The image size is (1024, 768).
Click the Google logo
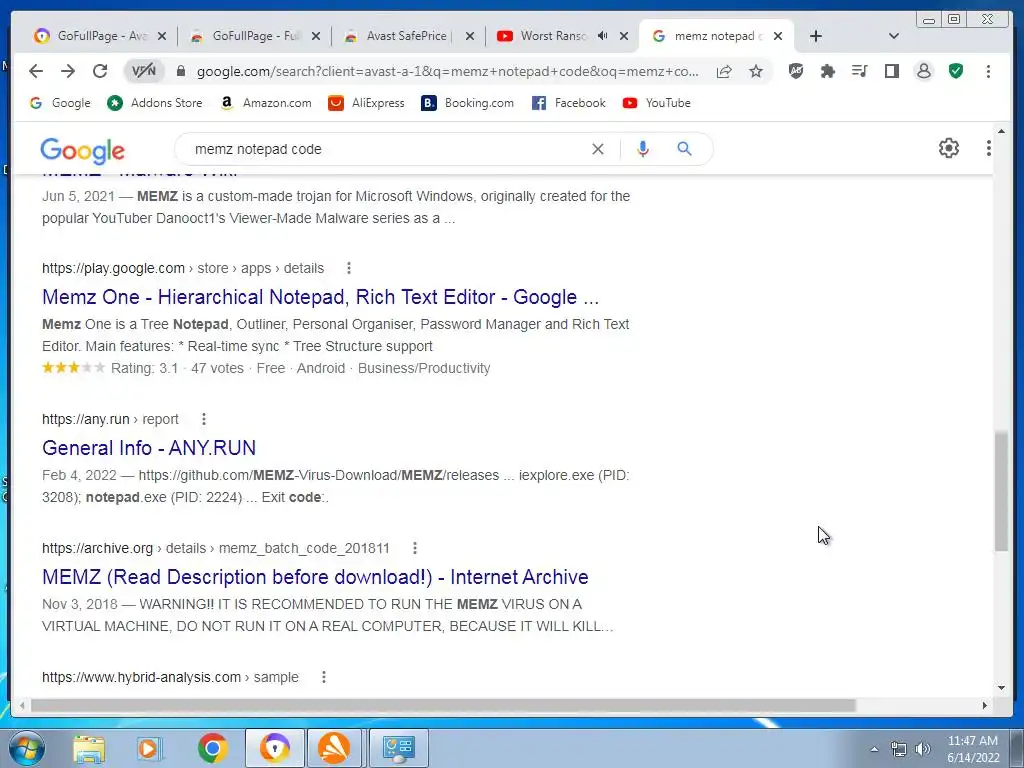tap(82, 150)
